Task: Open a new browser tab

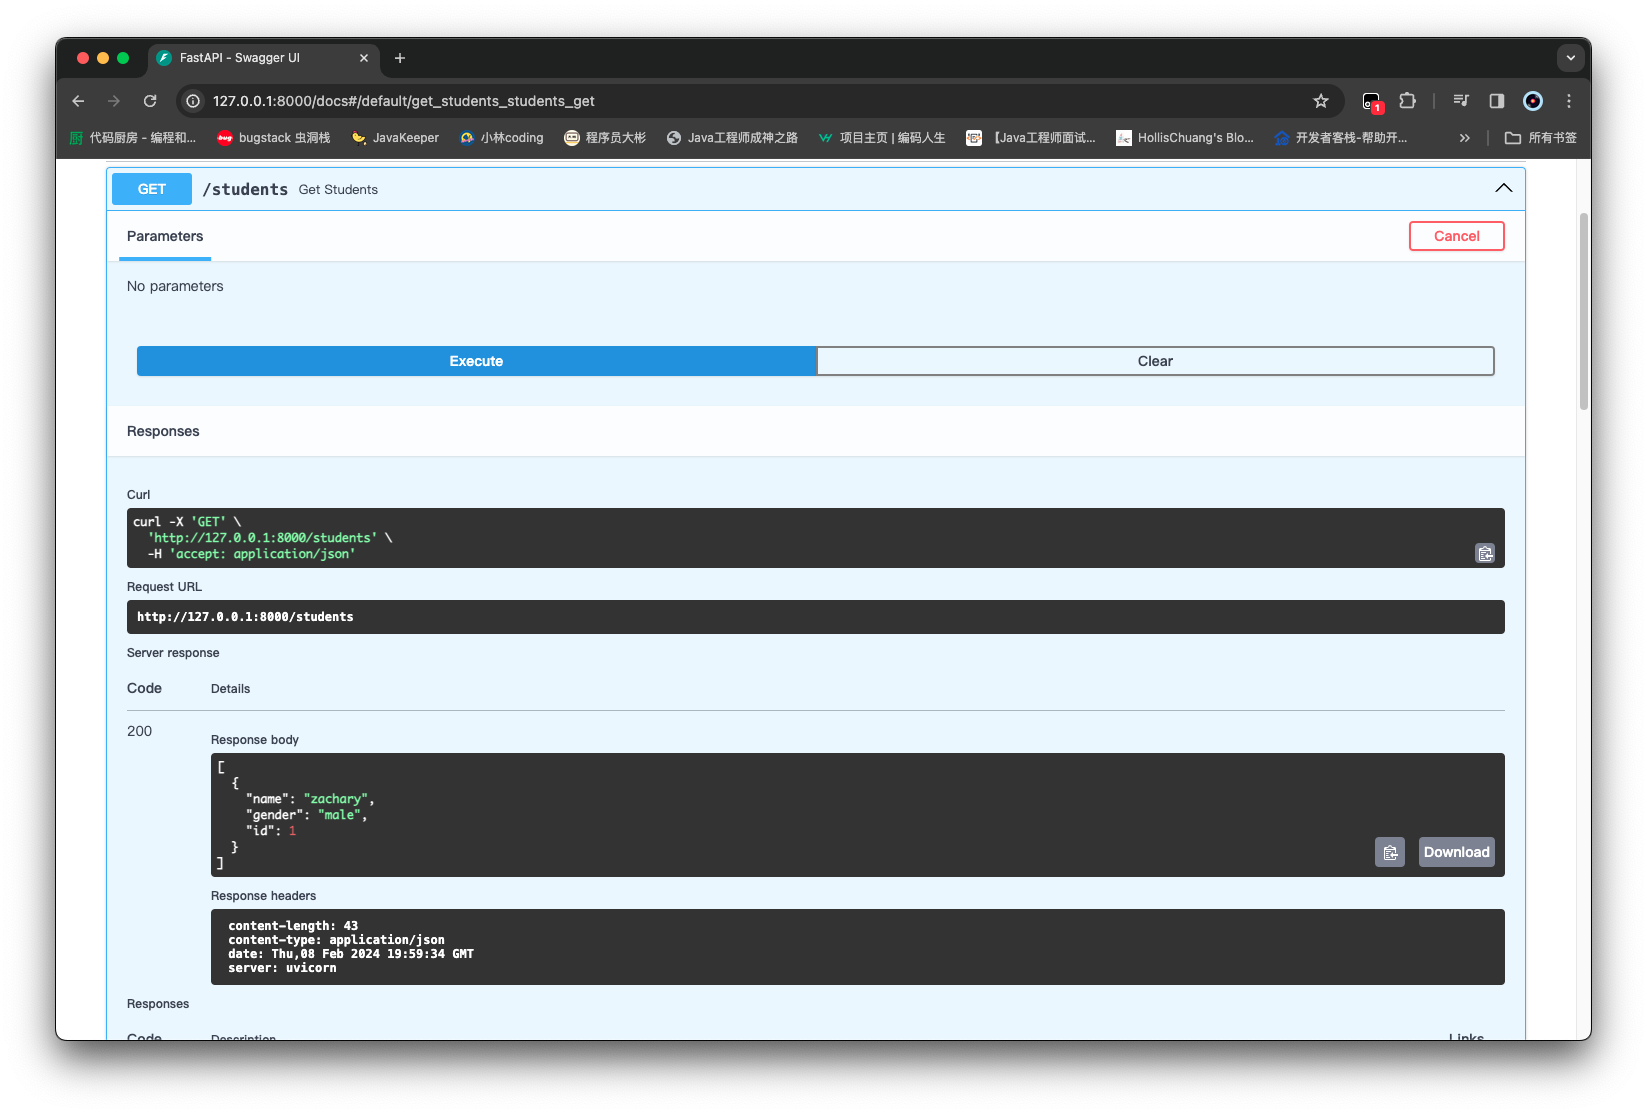Action: (400, 58)
